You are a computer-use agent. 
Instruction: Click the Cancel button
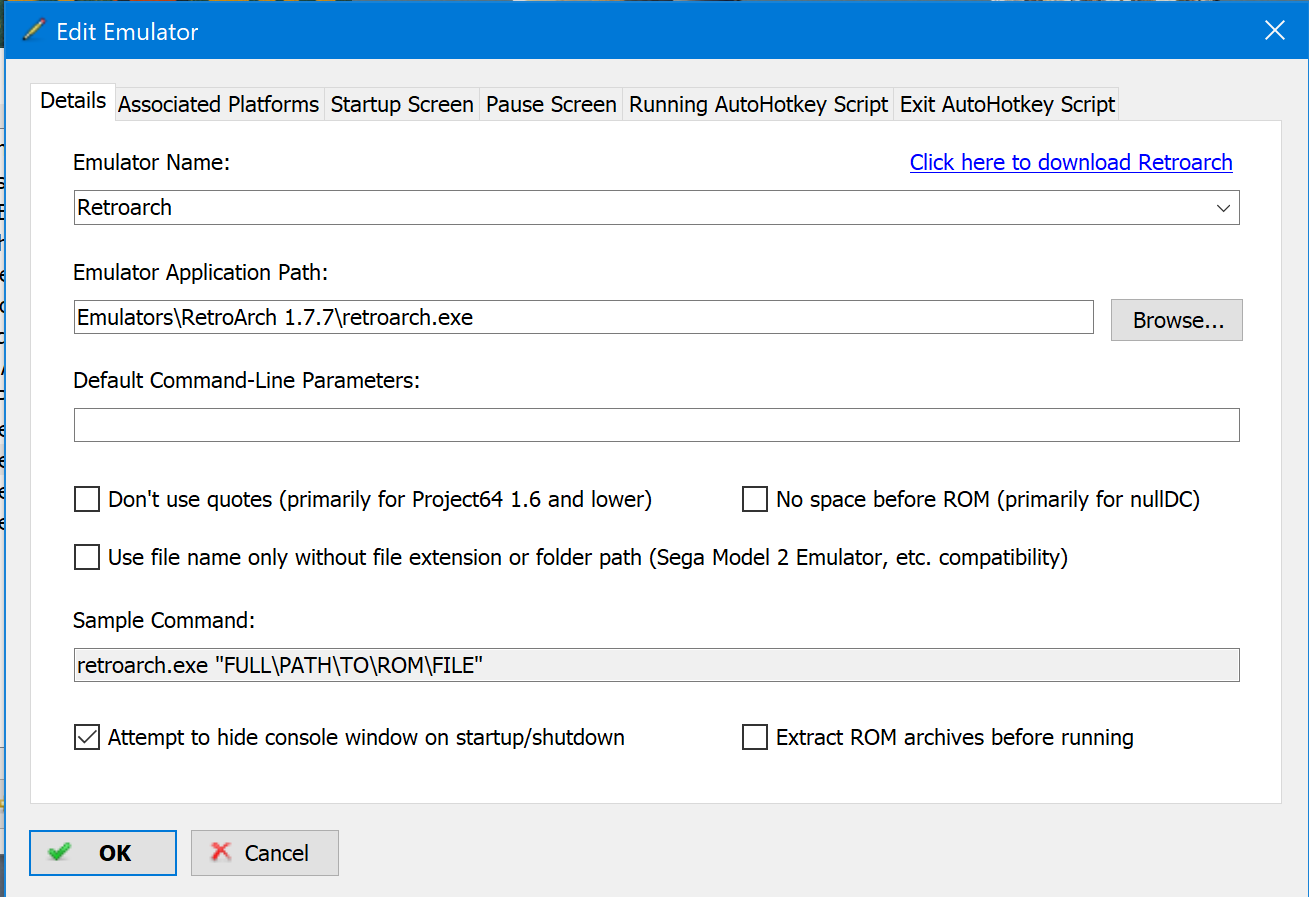(x=265, y=853)
